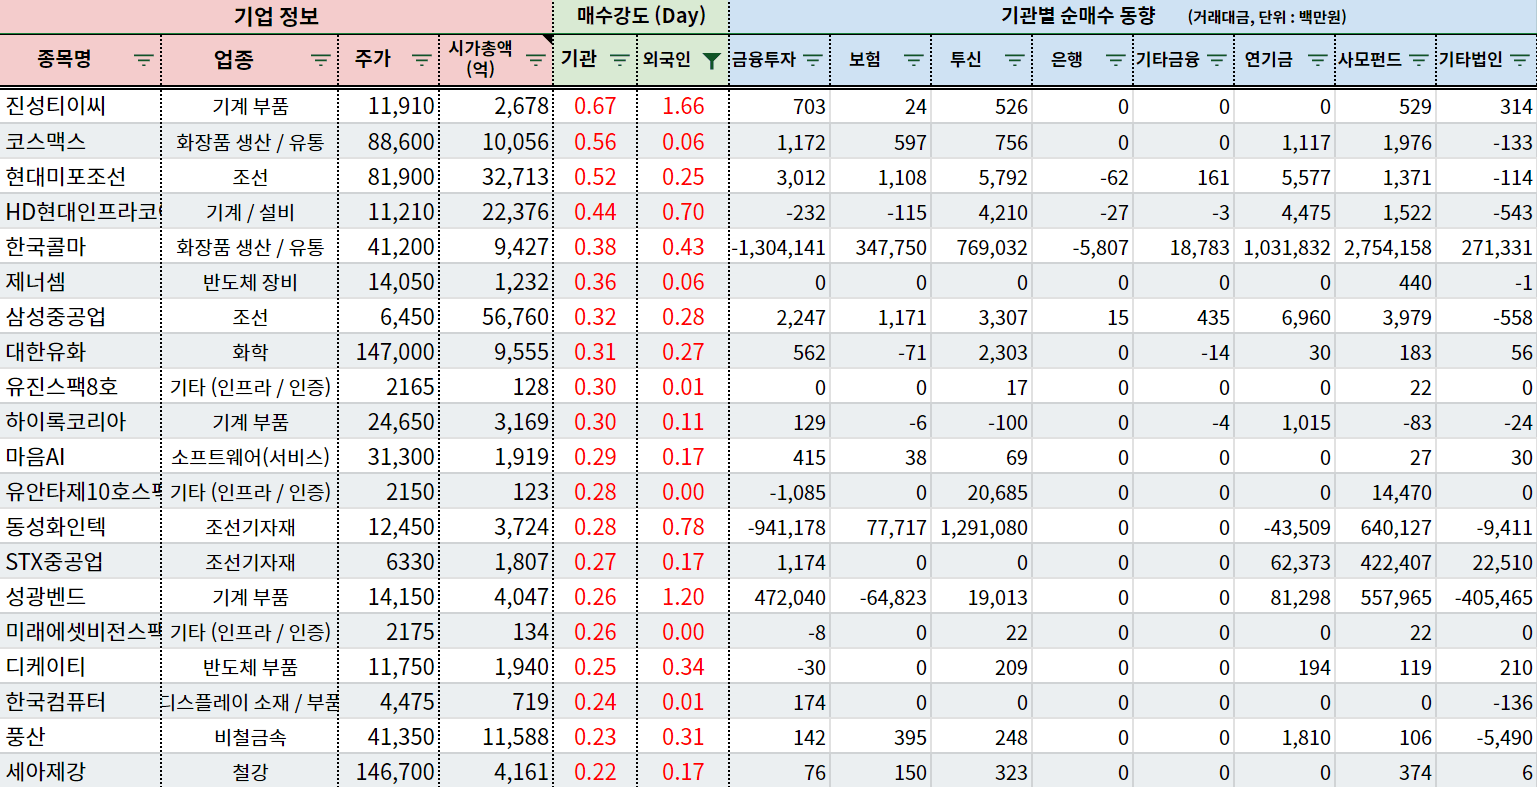Image resolution: width=1537 pixels, height=787 pixels.
Task: Select 기관 strength value 0.67
Action: (595, 106)
